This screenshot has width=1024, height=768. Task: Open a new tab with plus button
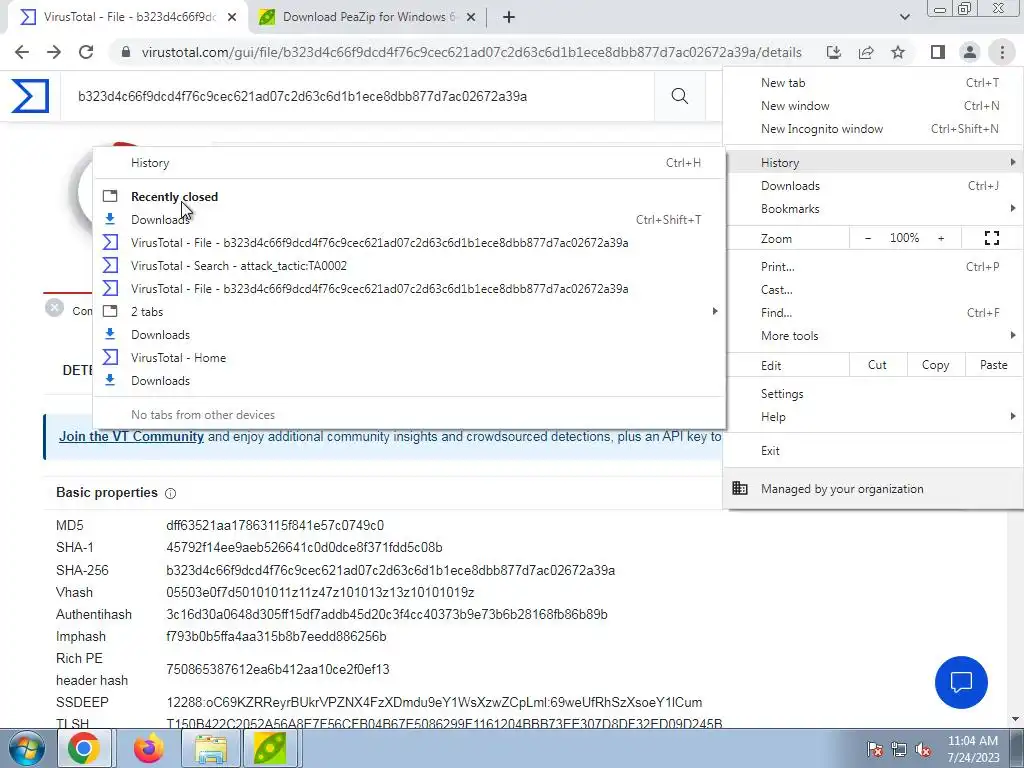pyautogui.click(x=509, y=18)
